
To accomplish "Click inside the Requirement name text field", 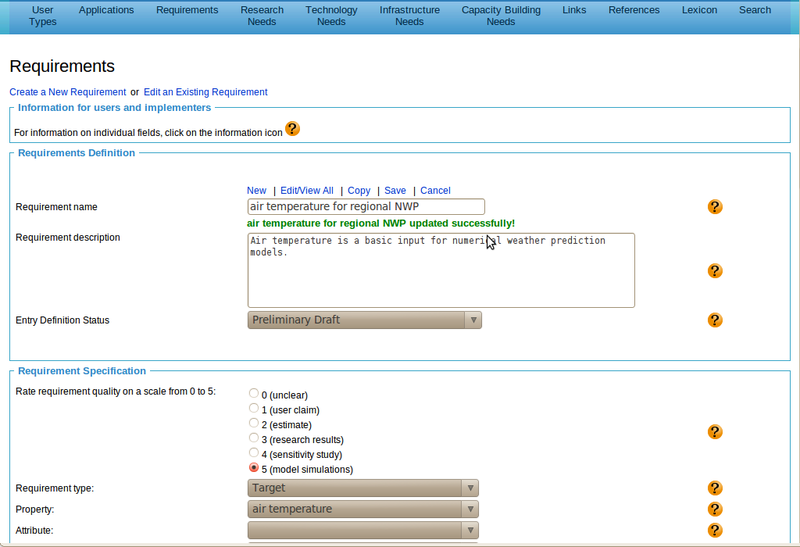I will coord(366,207).
